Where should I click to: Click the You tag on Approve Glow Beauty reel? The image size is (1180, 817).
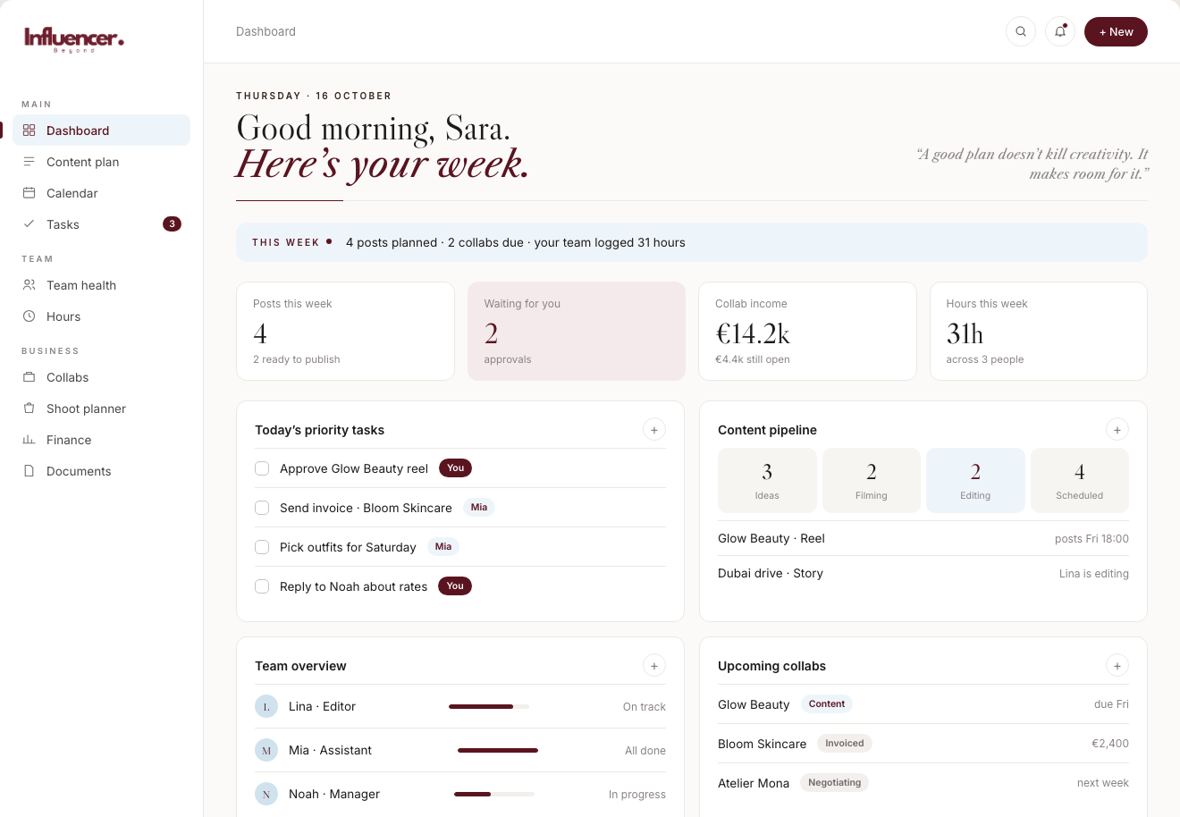[x=455, y=468]
